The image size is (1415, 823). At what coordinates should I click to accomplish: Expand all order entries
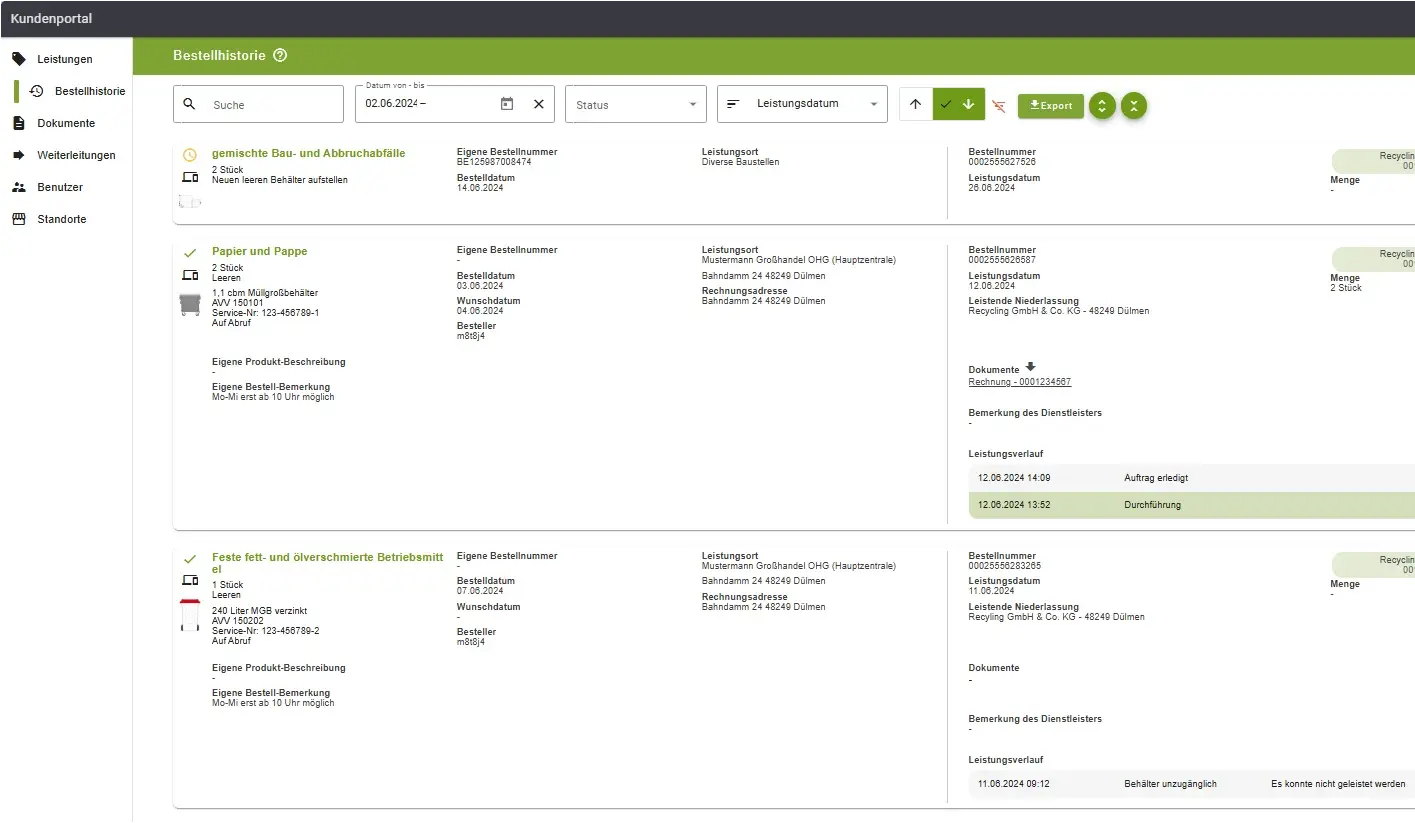(x=1102, y=106)
